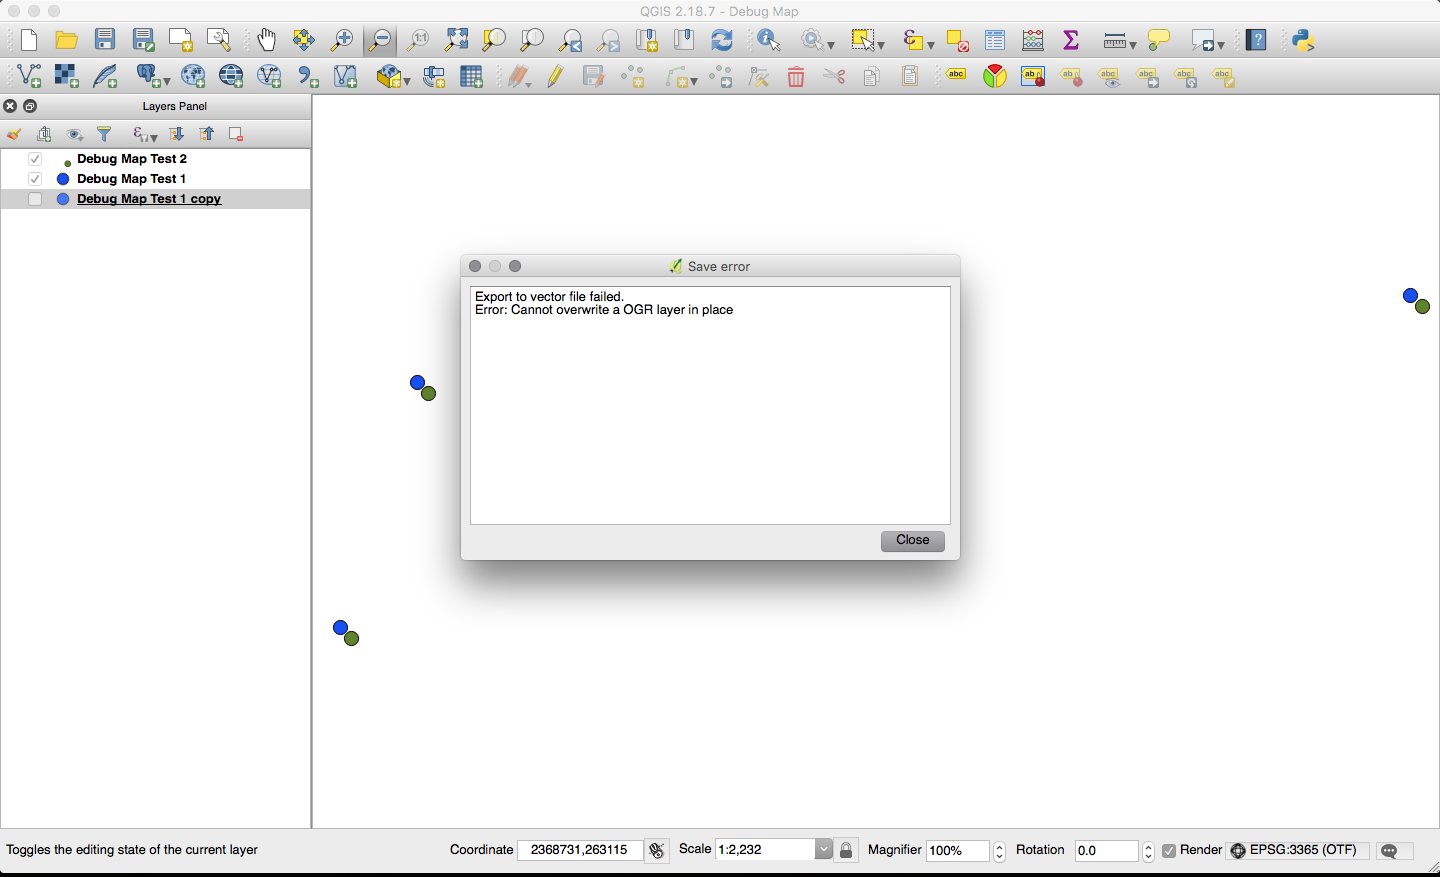Select the Debug Map Test 1 layer
This screenshot has height=877, width=1440.
pos(132,178)
